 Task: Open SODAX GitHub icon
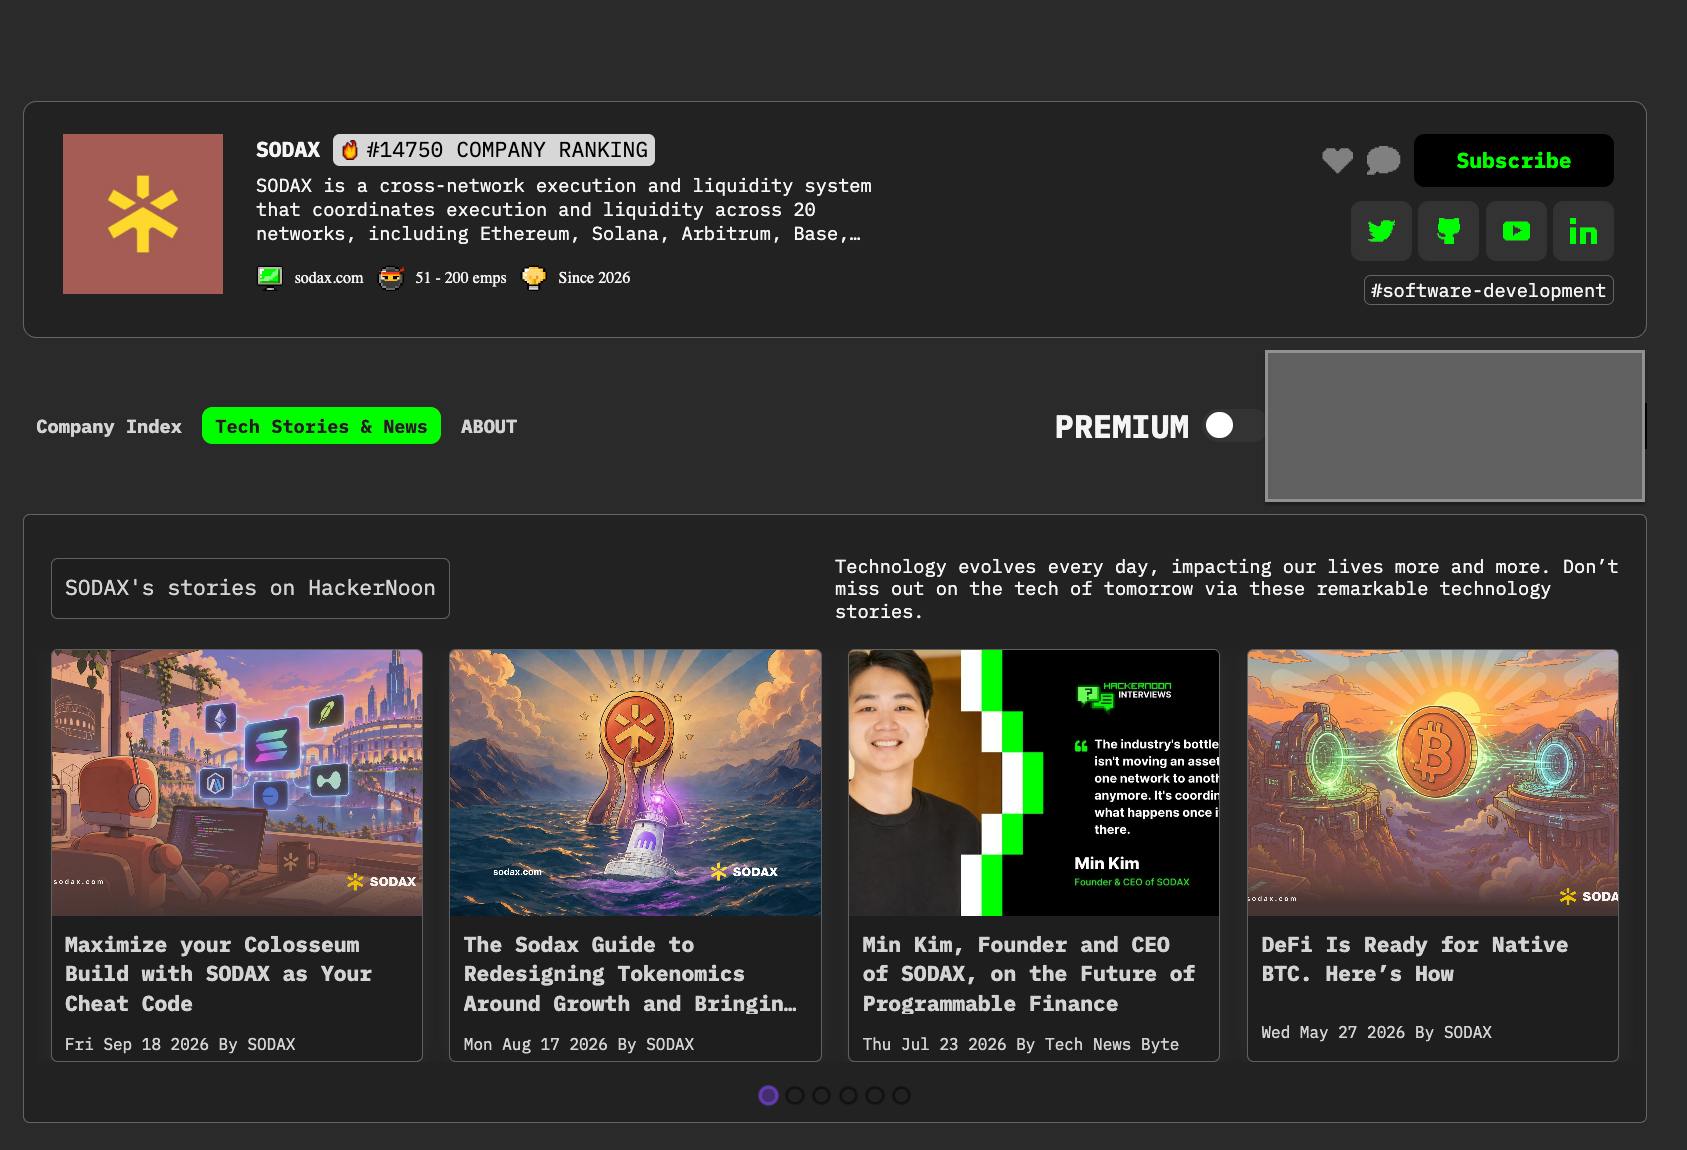(1448, 231)
